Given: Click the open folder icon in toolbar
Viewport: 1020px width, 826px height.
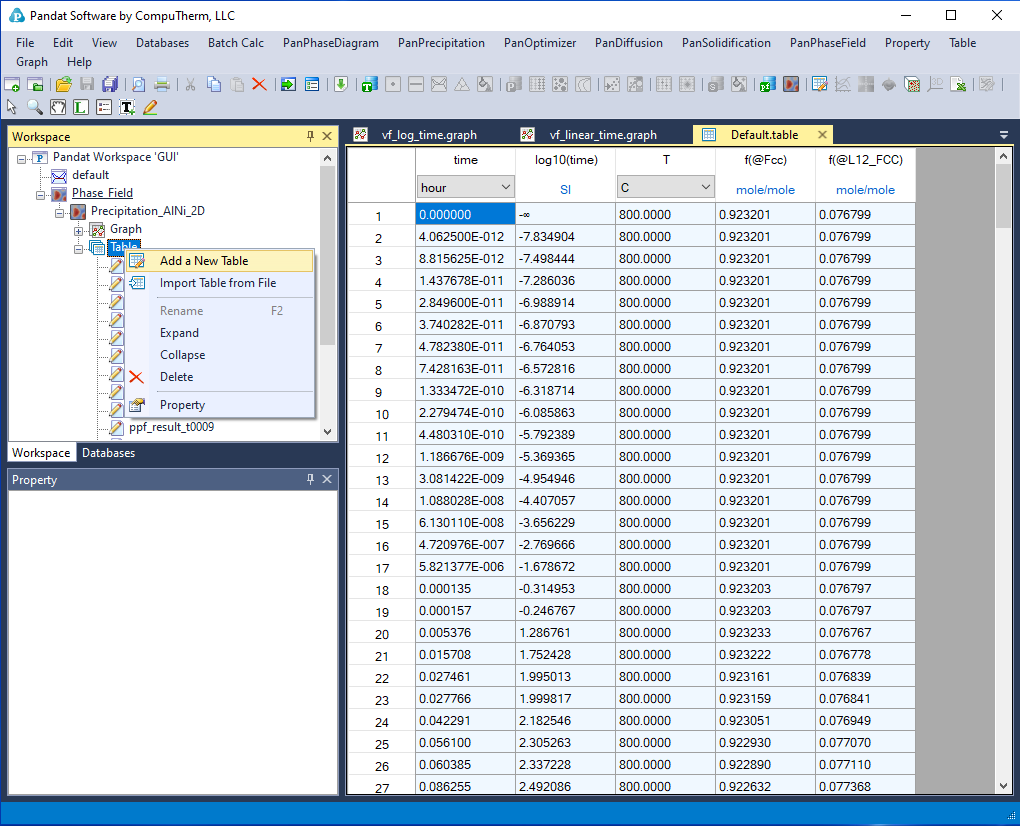Looking at the screenshot, I should (x=63, y=85).
